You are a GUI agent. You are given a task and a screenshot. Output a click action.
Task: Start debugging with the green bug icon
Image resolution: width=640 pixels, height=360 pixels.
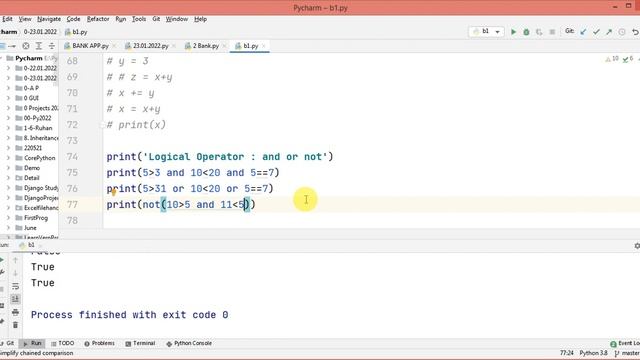pos(527,32)
